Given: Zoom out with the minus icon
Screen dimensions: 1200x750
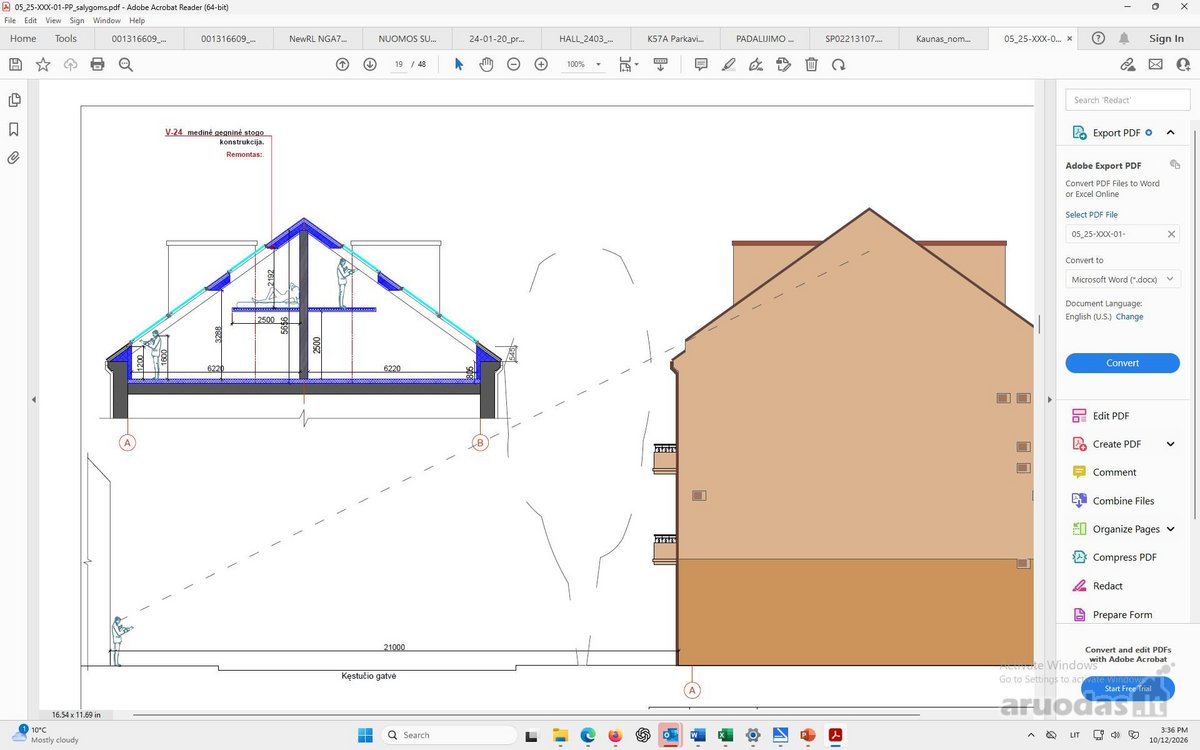Looking at the screenshot, I should (x=514, y=64).
